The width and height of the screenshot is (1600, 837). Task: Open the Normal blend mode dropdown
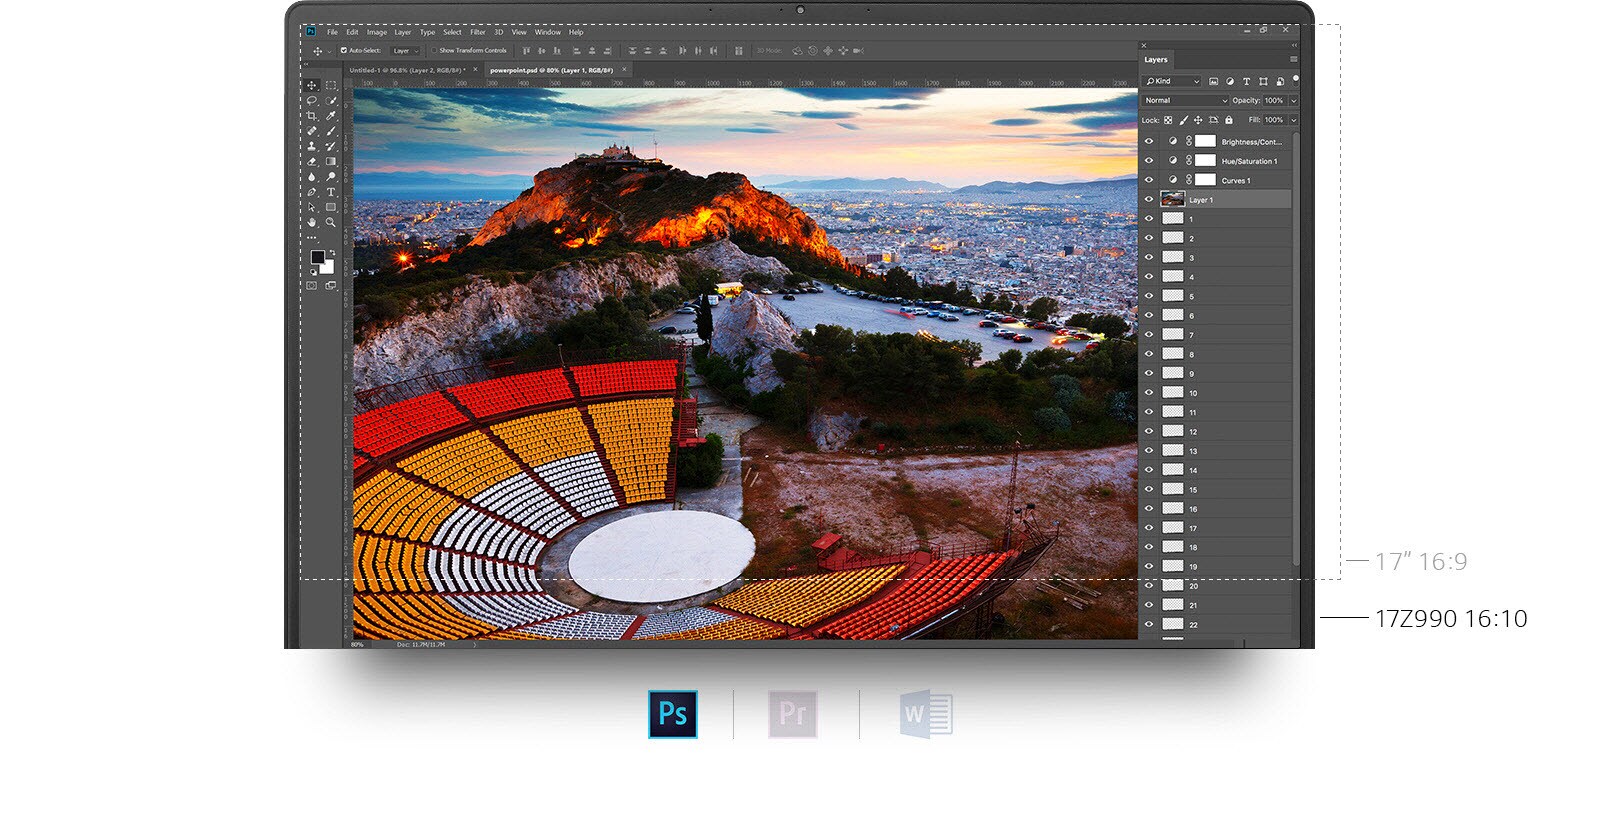tap(1185, 100)
